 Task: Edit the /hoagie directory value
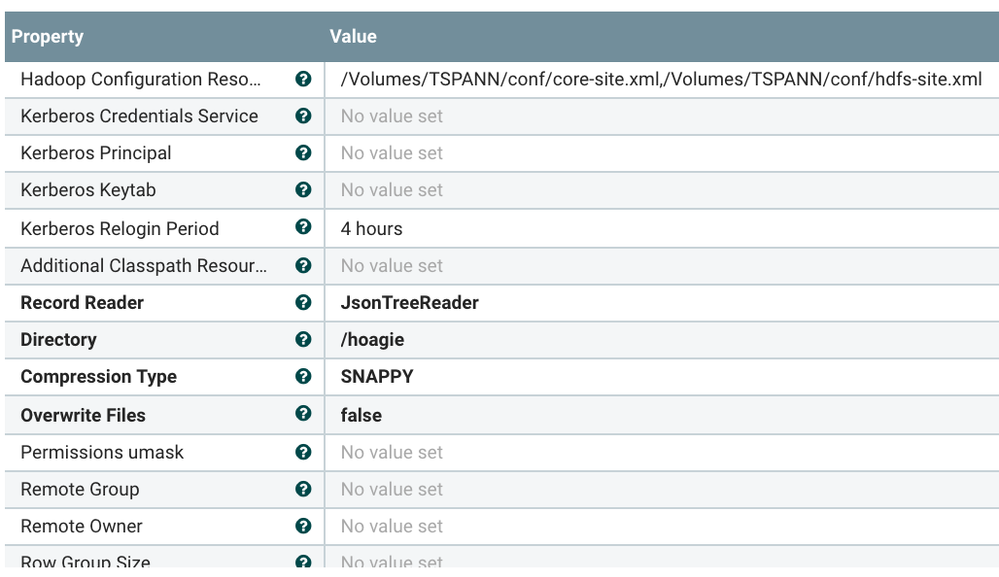coord(372,340)
